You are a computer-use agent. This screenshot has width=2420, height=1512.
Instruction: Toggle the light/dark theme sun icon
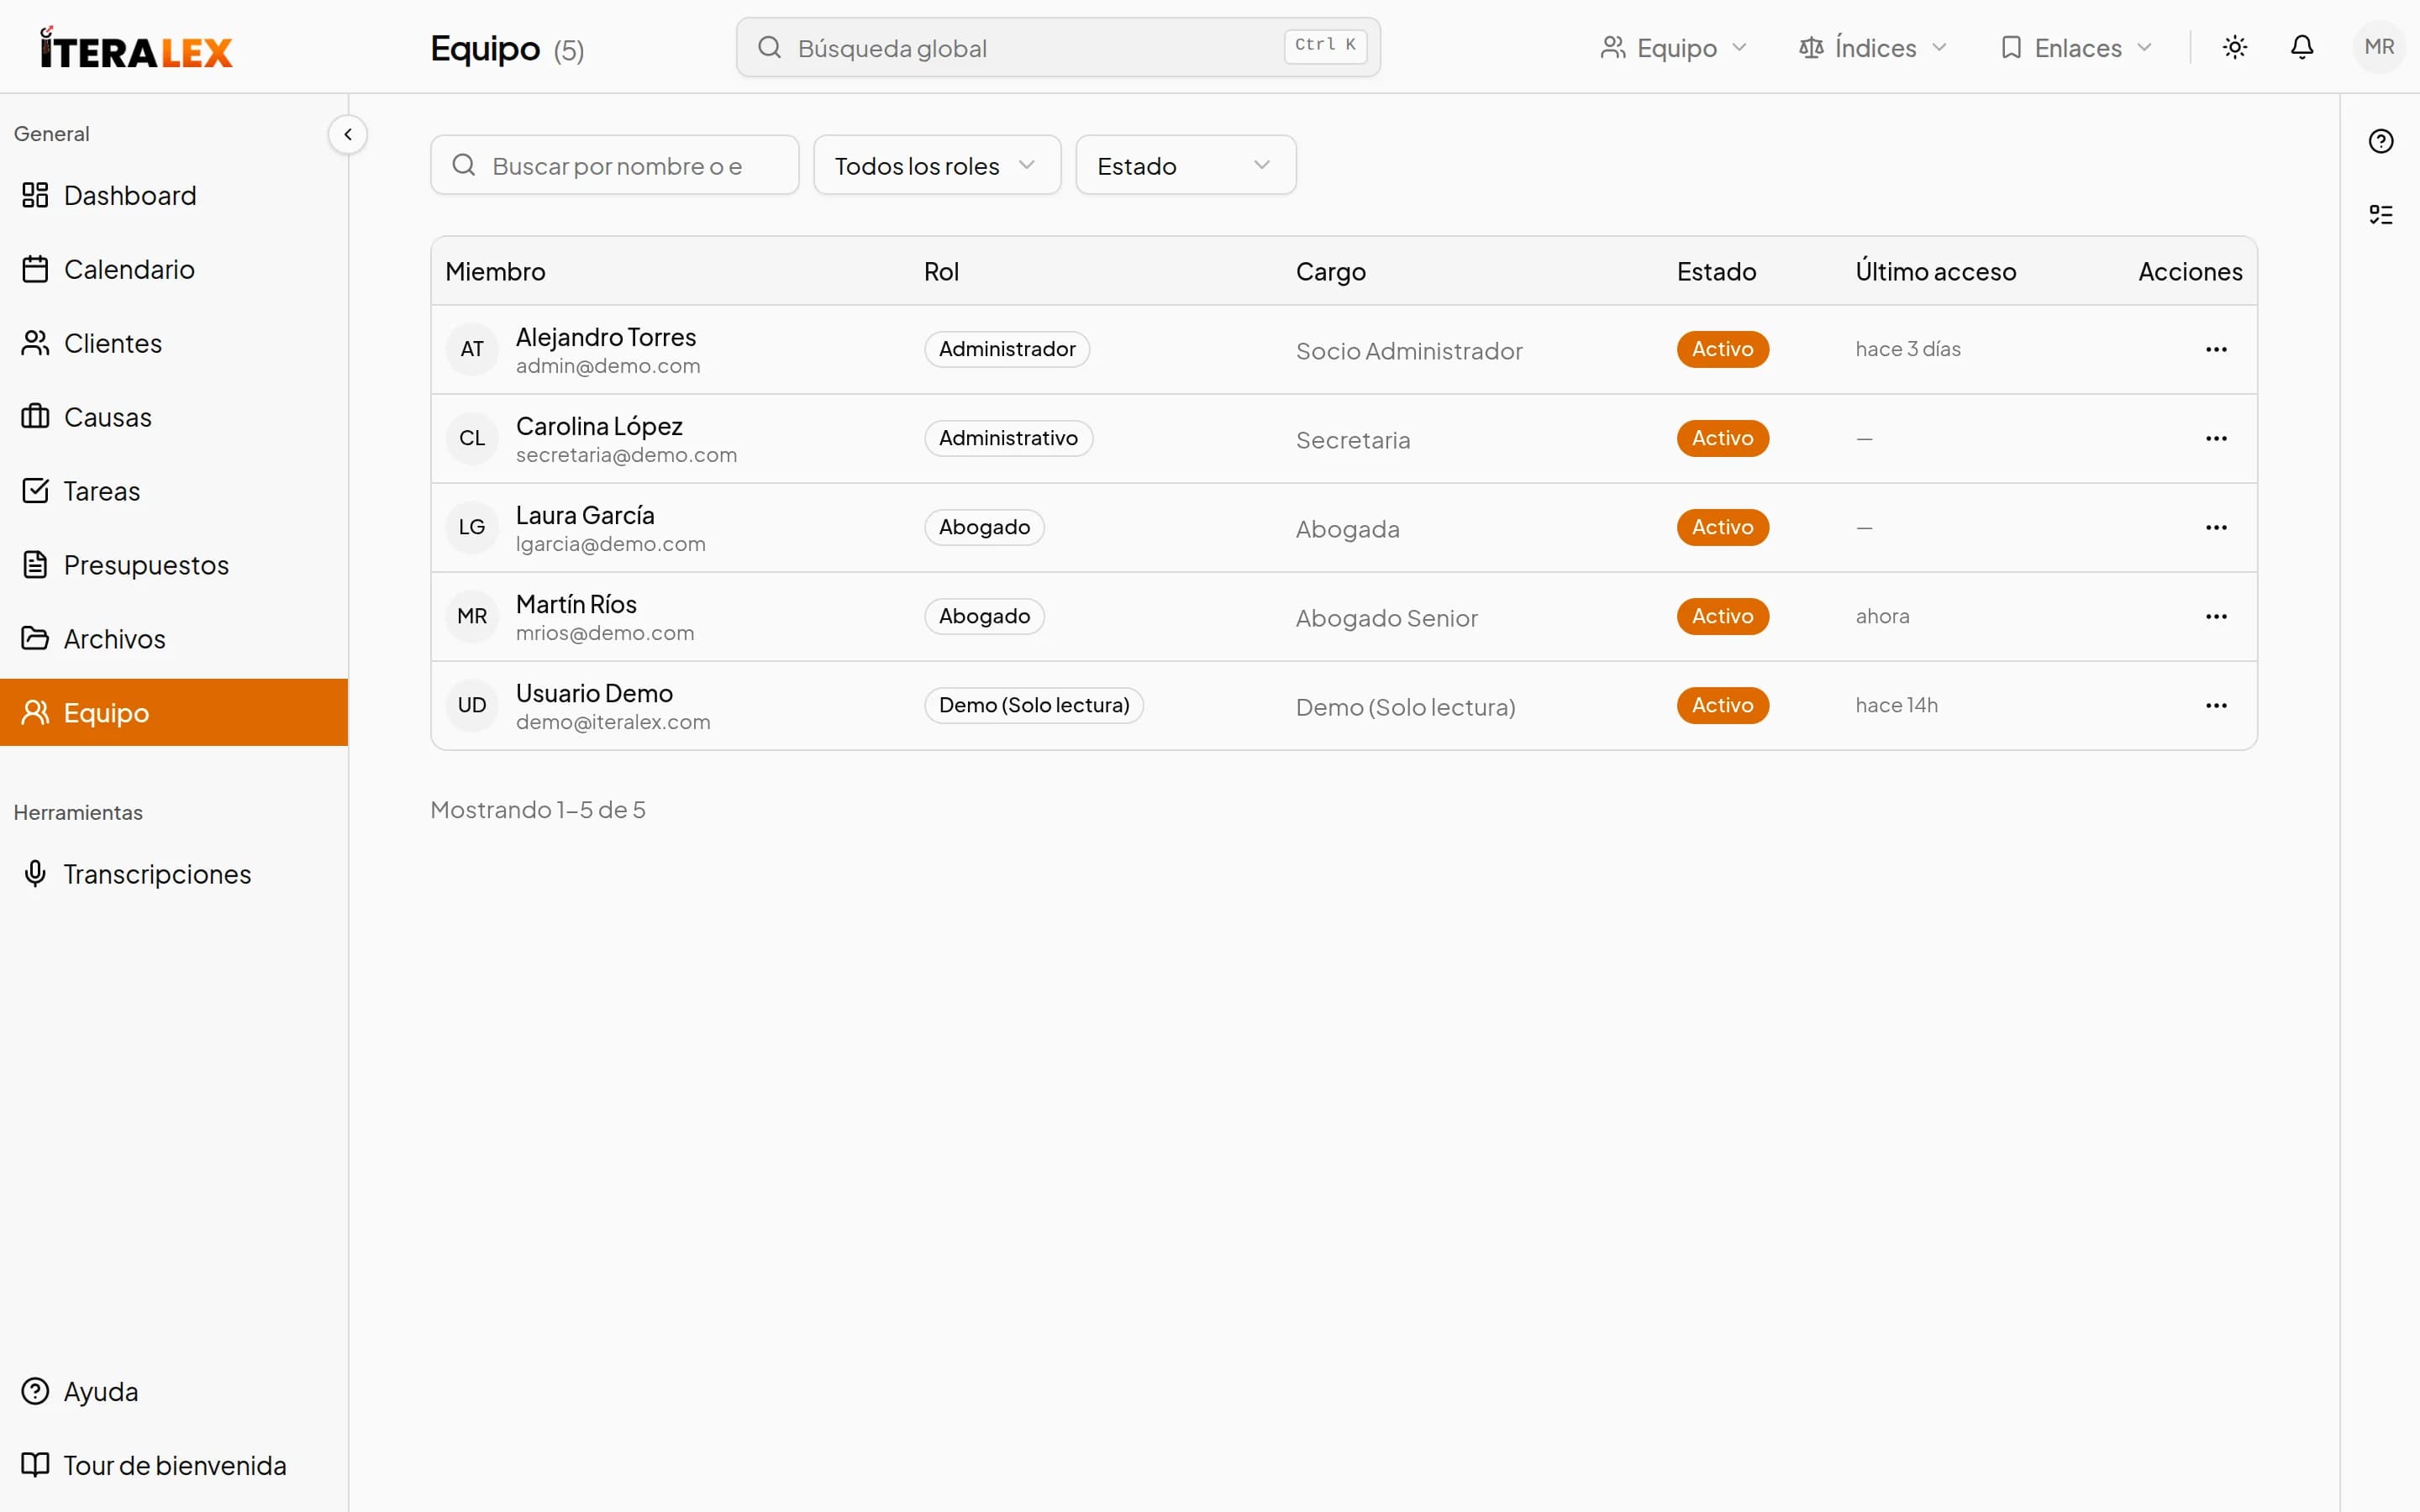(2235, 47)
